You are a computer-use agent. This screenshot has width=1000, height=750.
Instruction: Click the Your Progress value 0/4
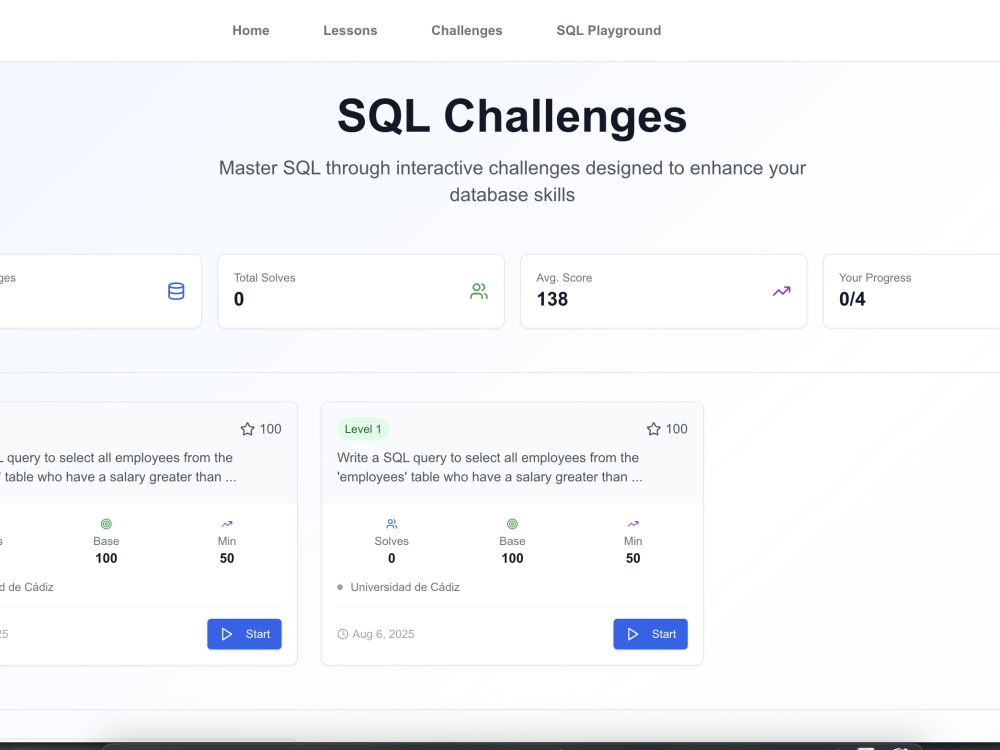852,299
